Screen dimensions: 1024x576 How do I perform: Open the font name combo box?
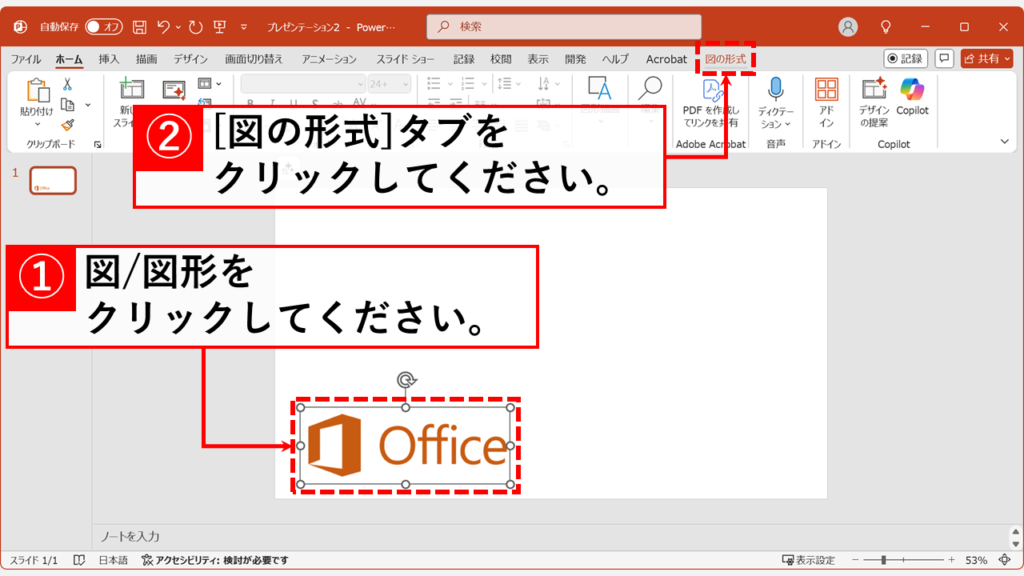(303, 84)
